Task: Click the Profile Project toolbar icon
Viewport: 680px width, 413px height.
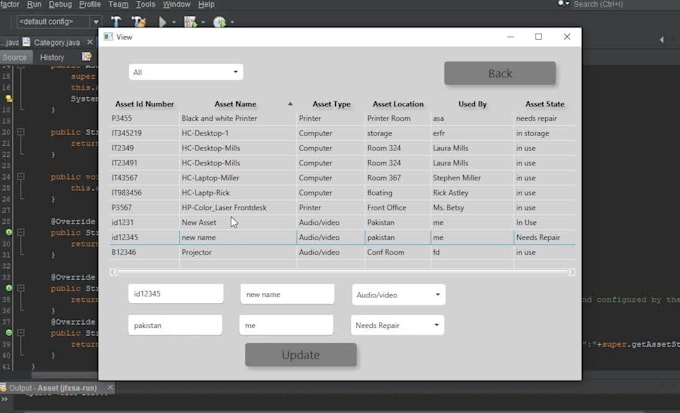Action: [219, 21]
